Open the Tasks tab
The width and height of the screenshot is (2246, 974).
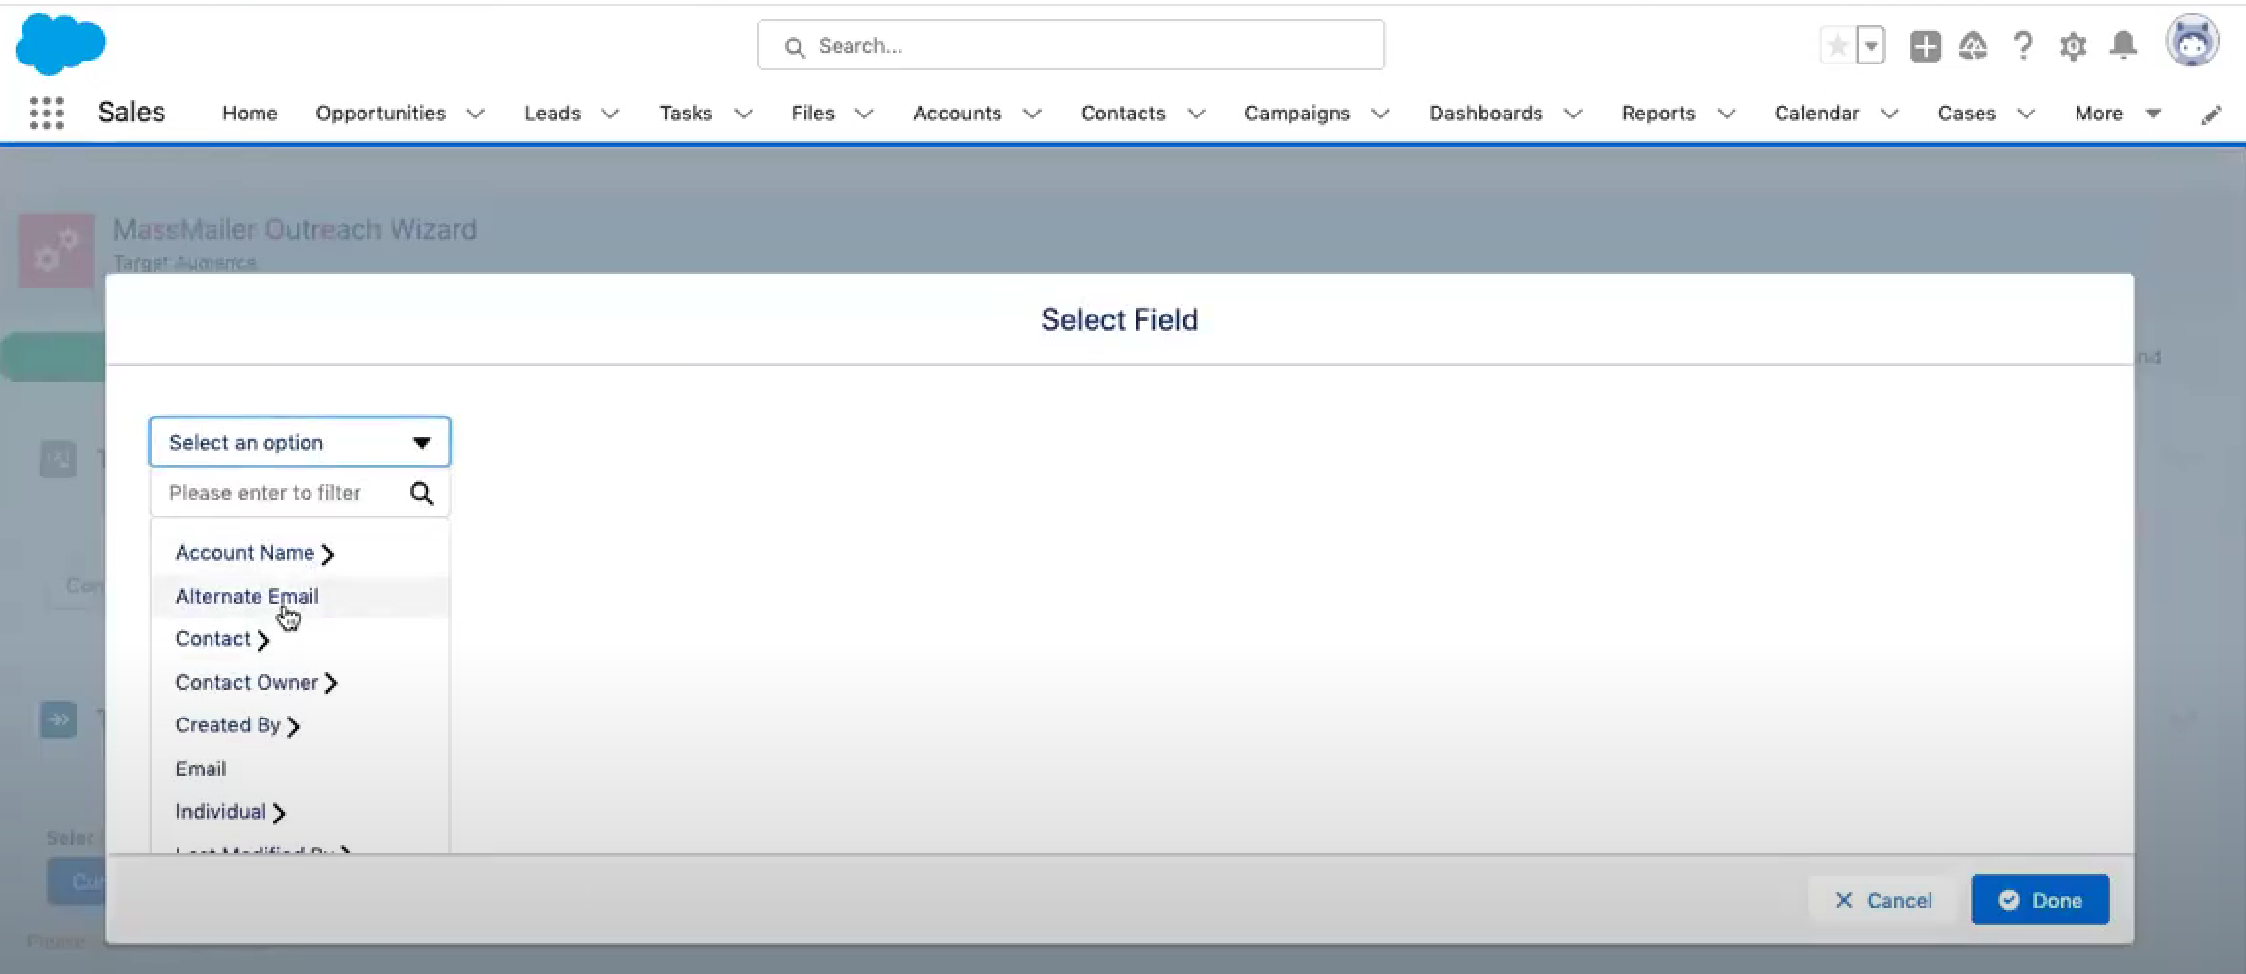686,113
